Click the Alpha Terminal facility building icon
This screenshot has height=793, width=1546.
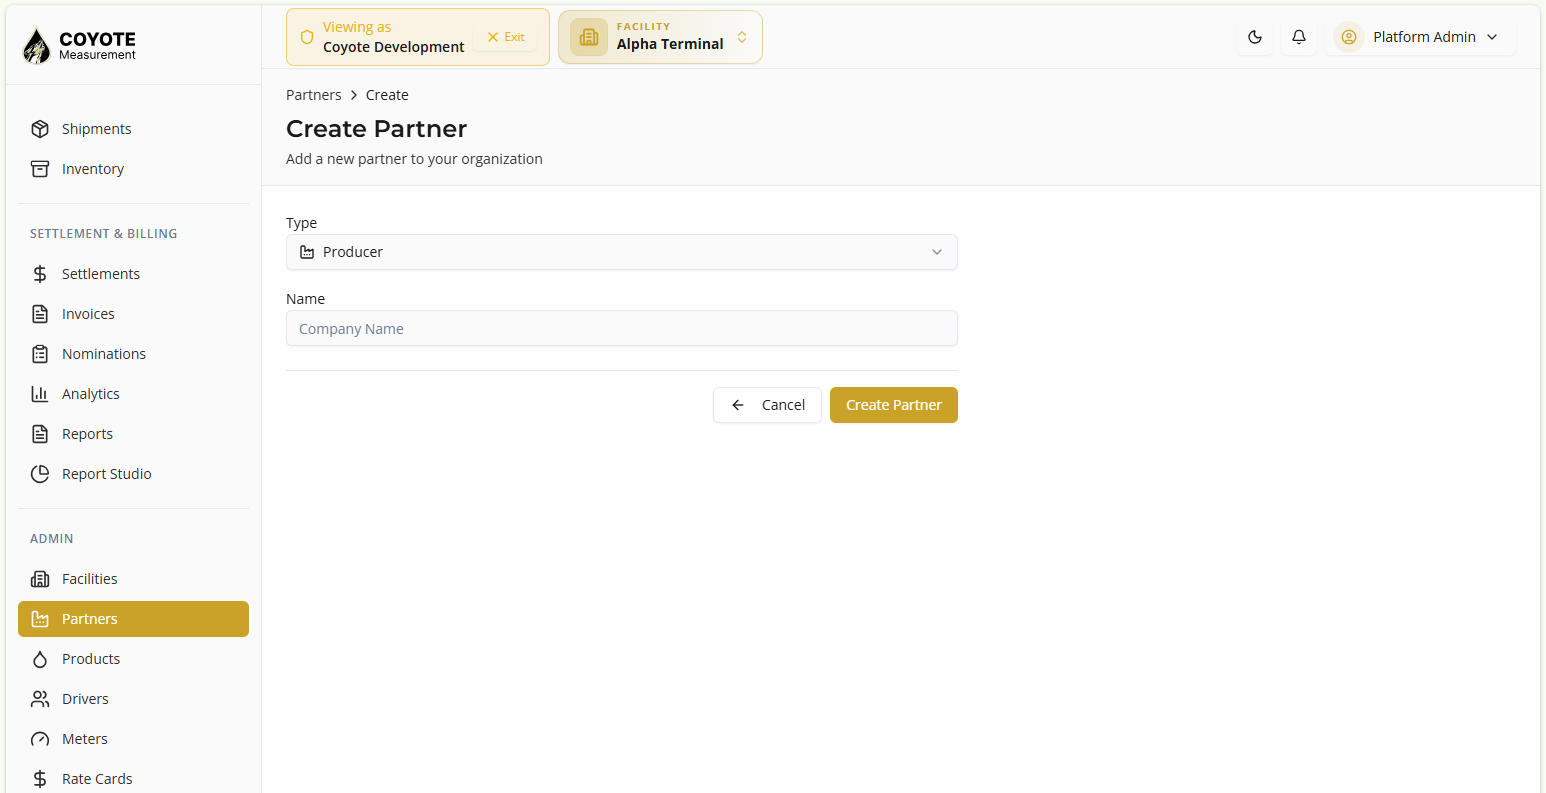click(x=589, y=37)
